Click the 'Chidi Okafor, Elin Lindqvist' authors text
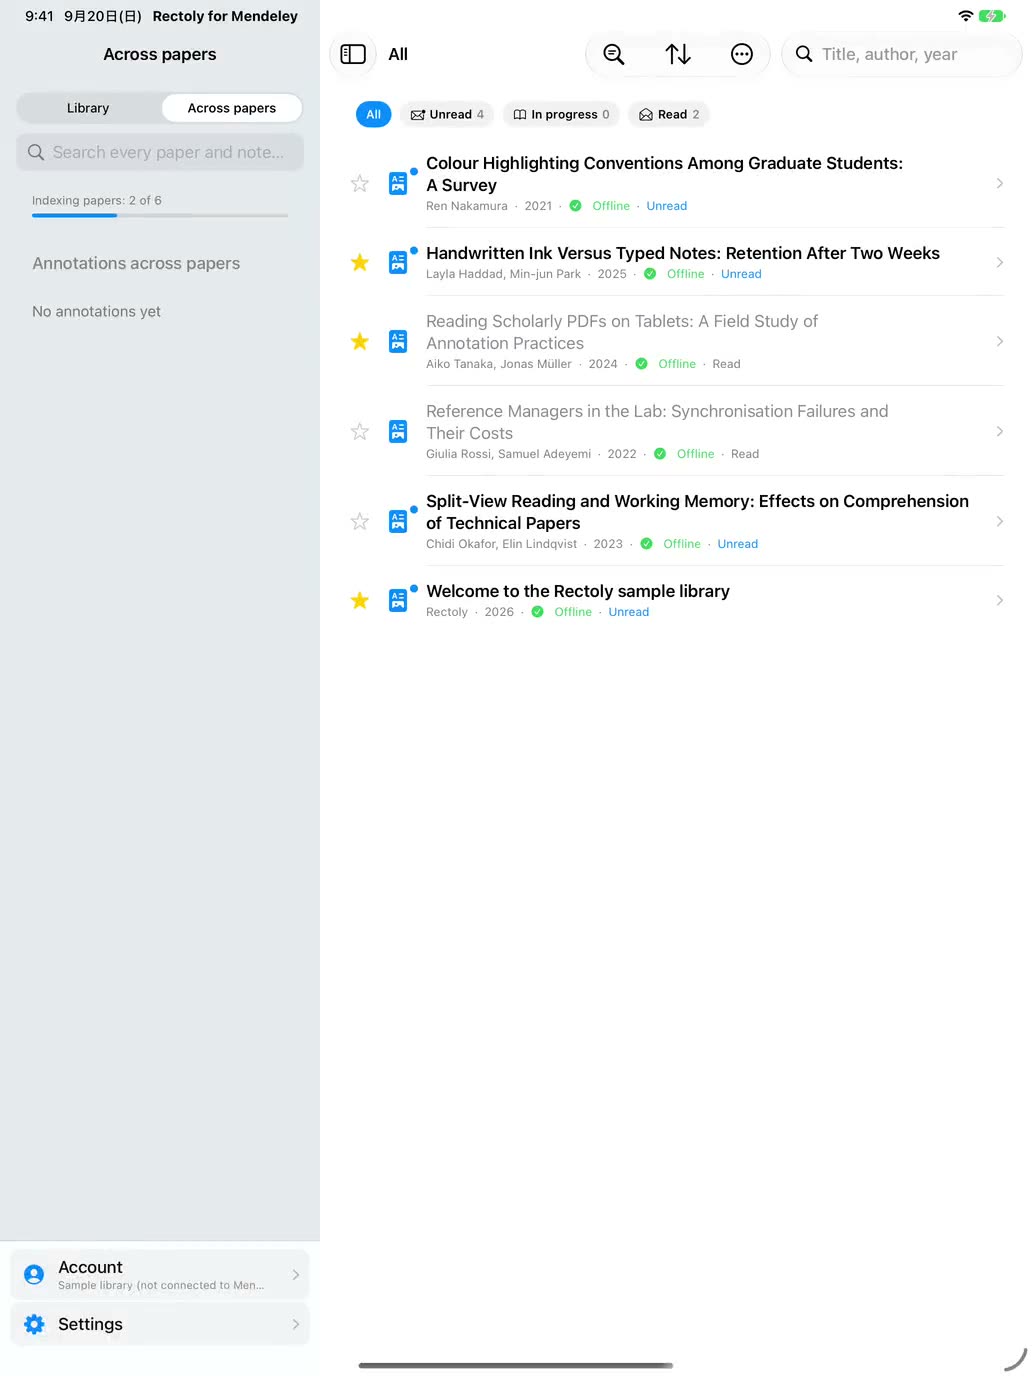Screen dimensions: 1032x1376 point(502,544)
